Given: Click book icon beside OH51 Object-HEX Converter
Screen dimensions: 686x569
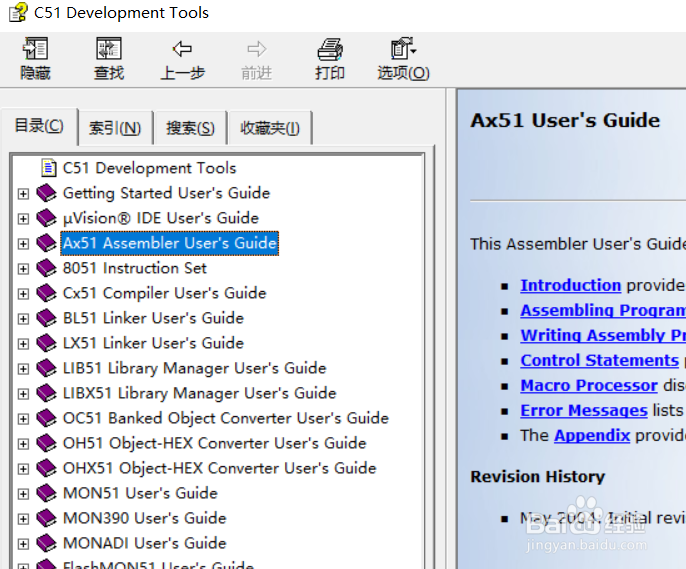Looking at the screenshot, I should pos(46,443).
